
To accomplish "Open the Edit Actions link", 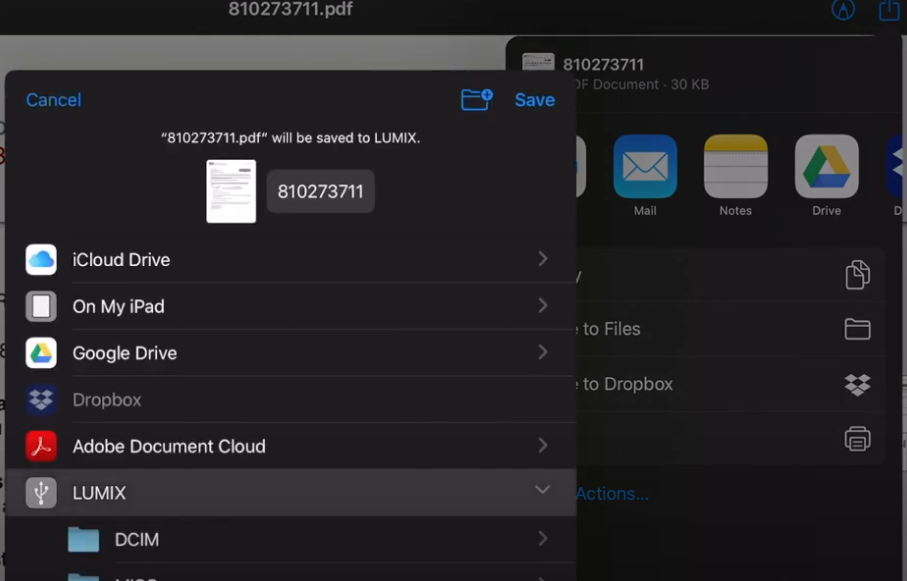I will pos(612,494).
